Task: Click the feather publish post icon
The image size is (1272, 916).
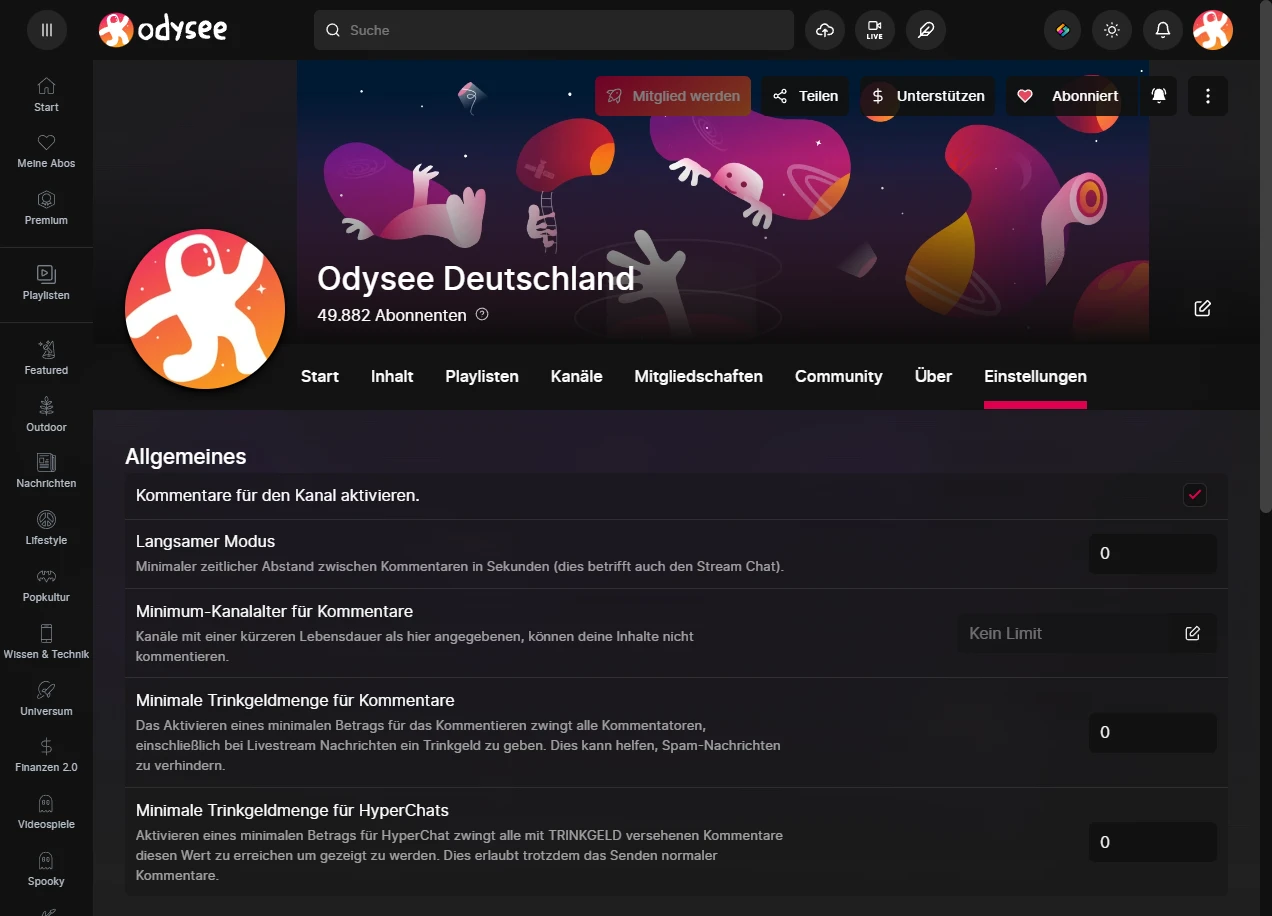Action: click(926, 30)
